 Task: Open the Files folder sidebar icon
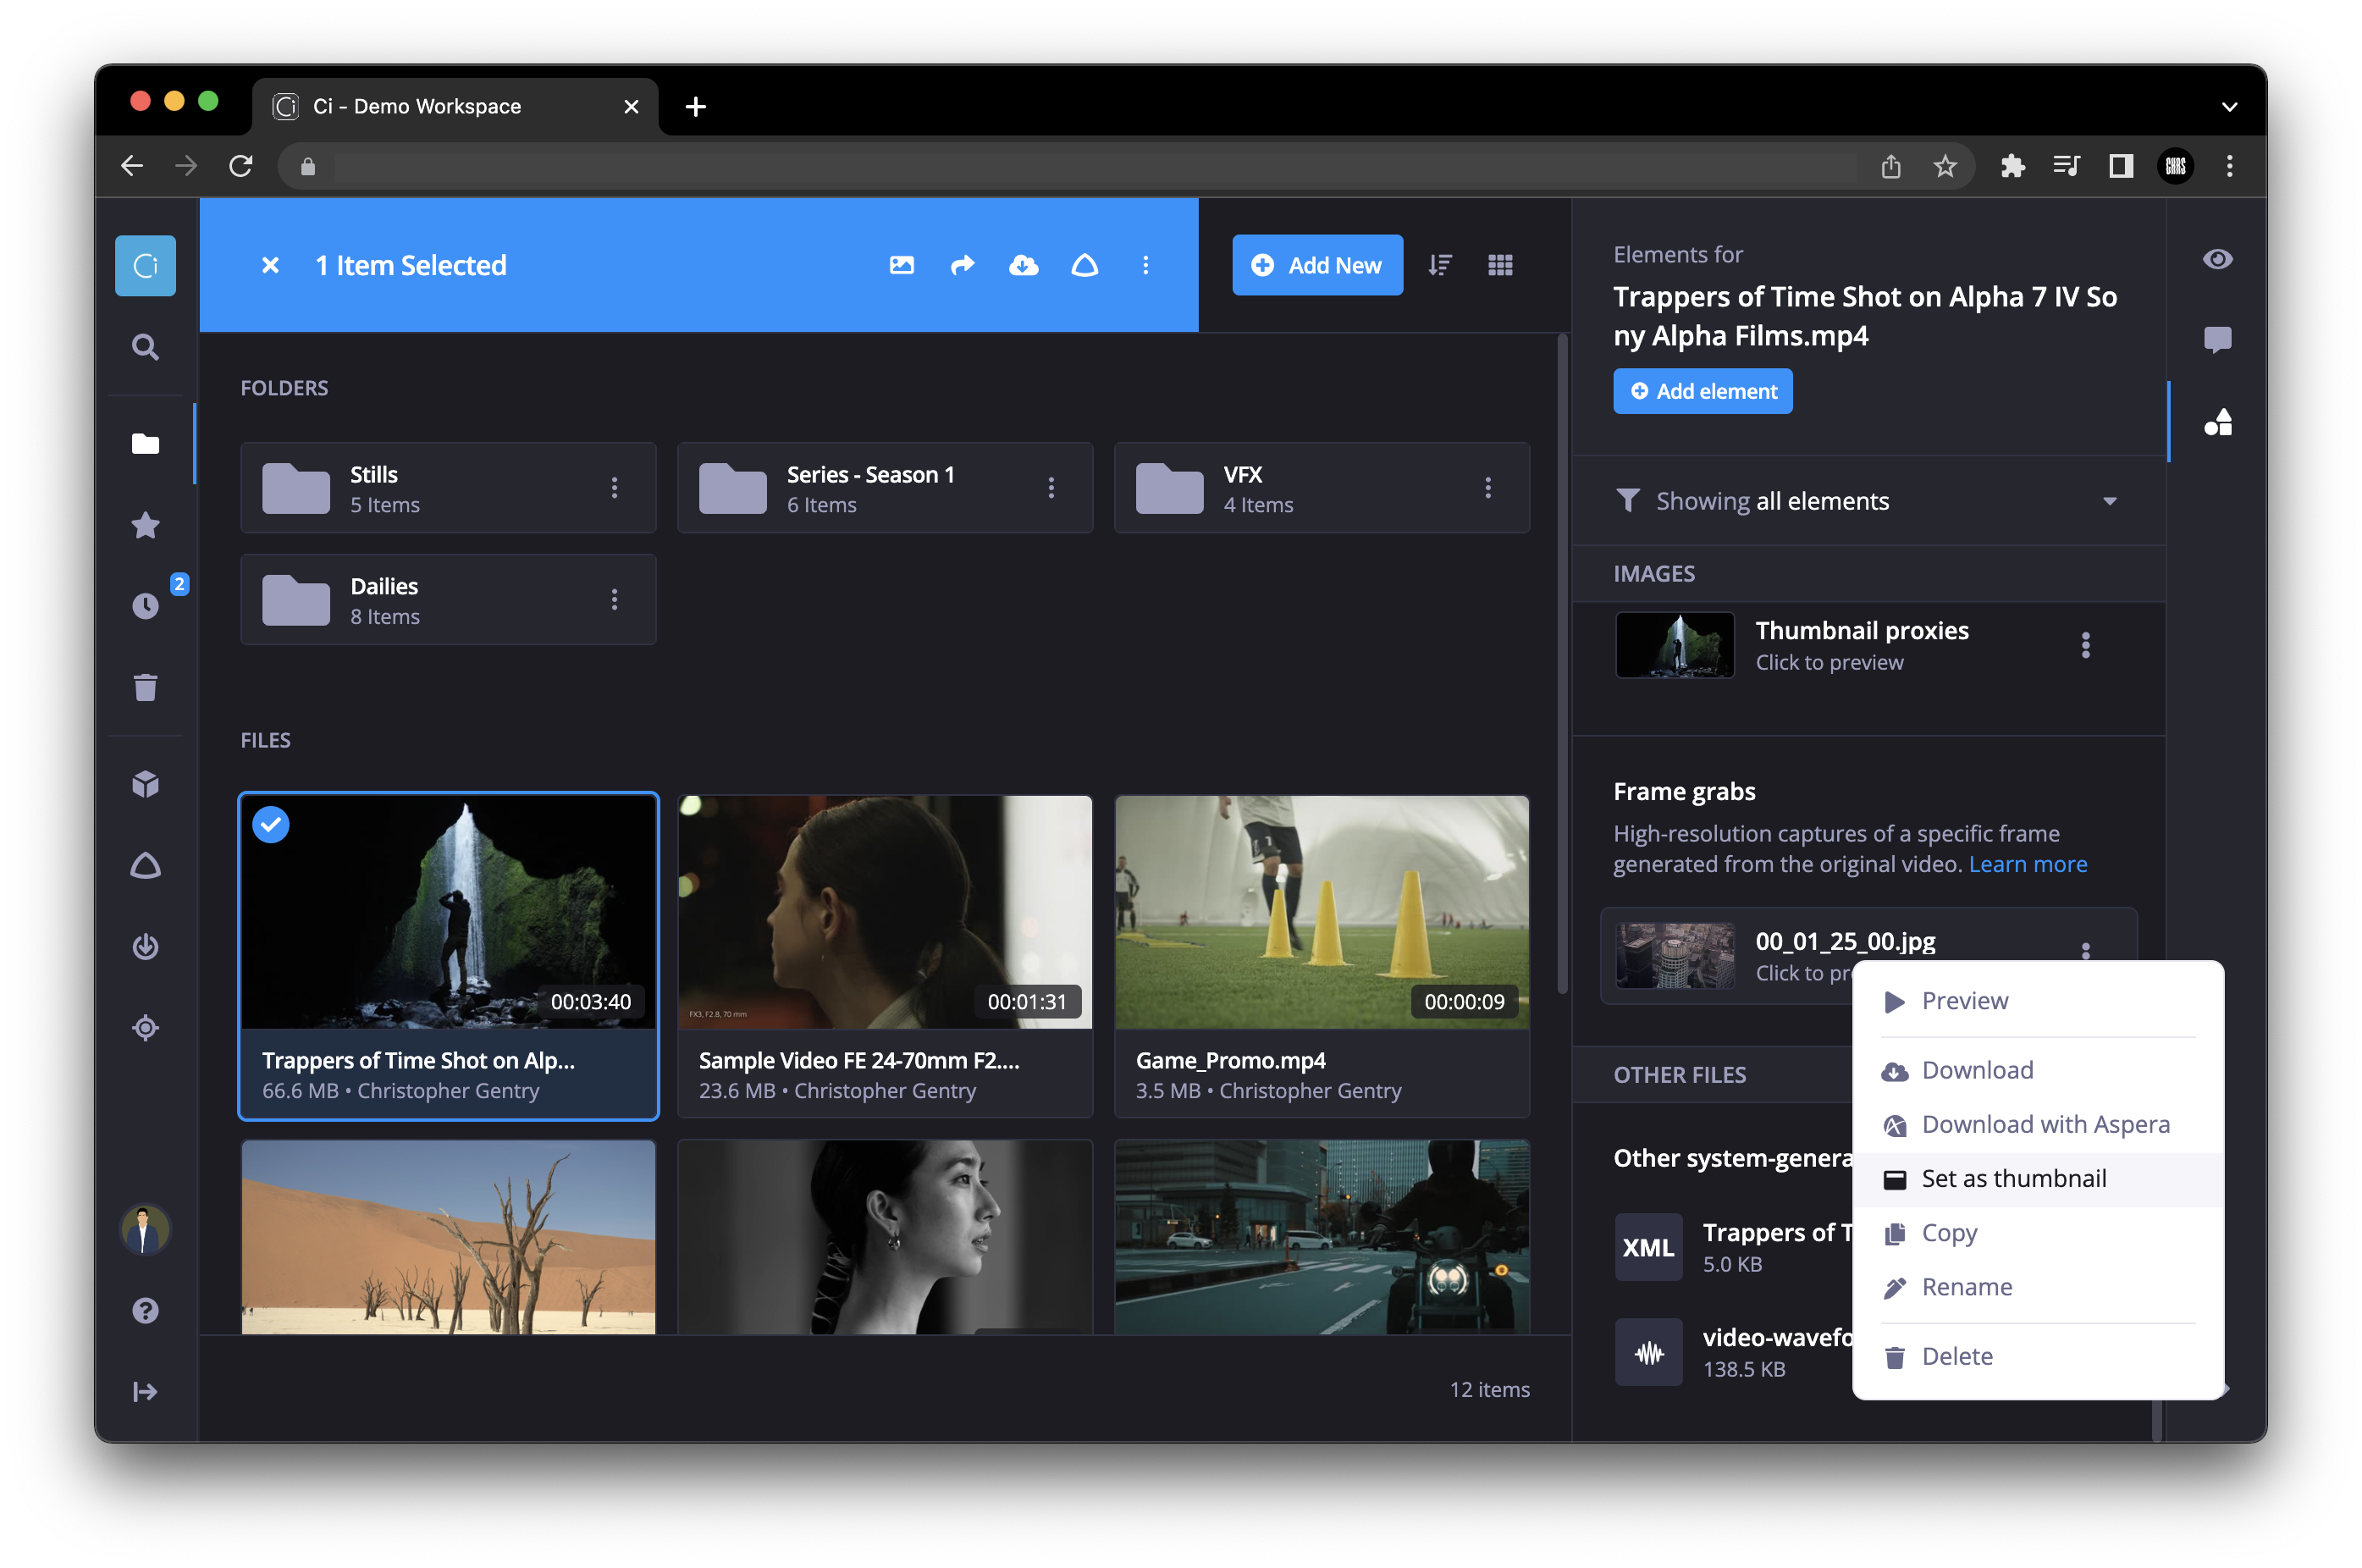(x=145, y=443)
